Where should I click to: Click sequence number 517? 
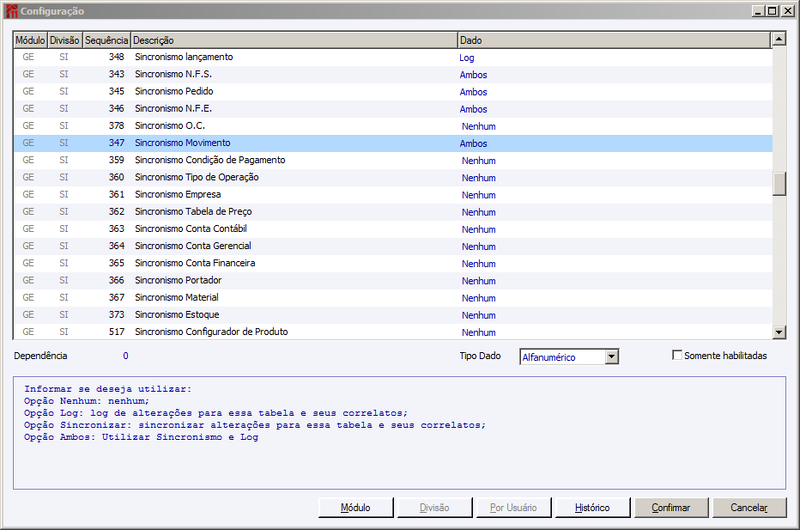116,332
